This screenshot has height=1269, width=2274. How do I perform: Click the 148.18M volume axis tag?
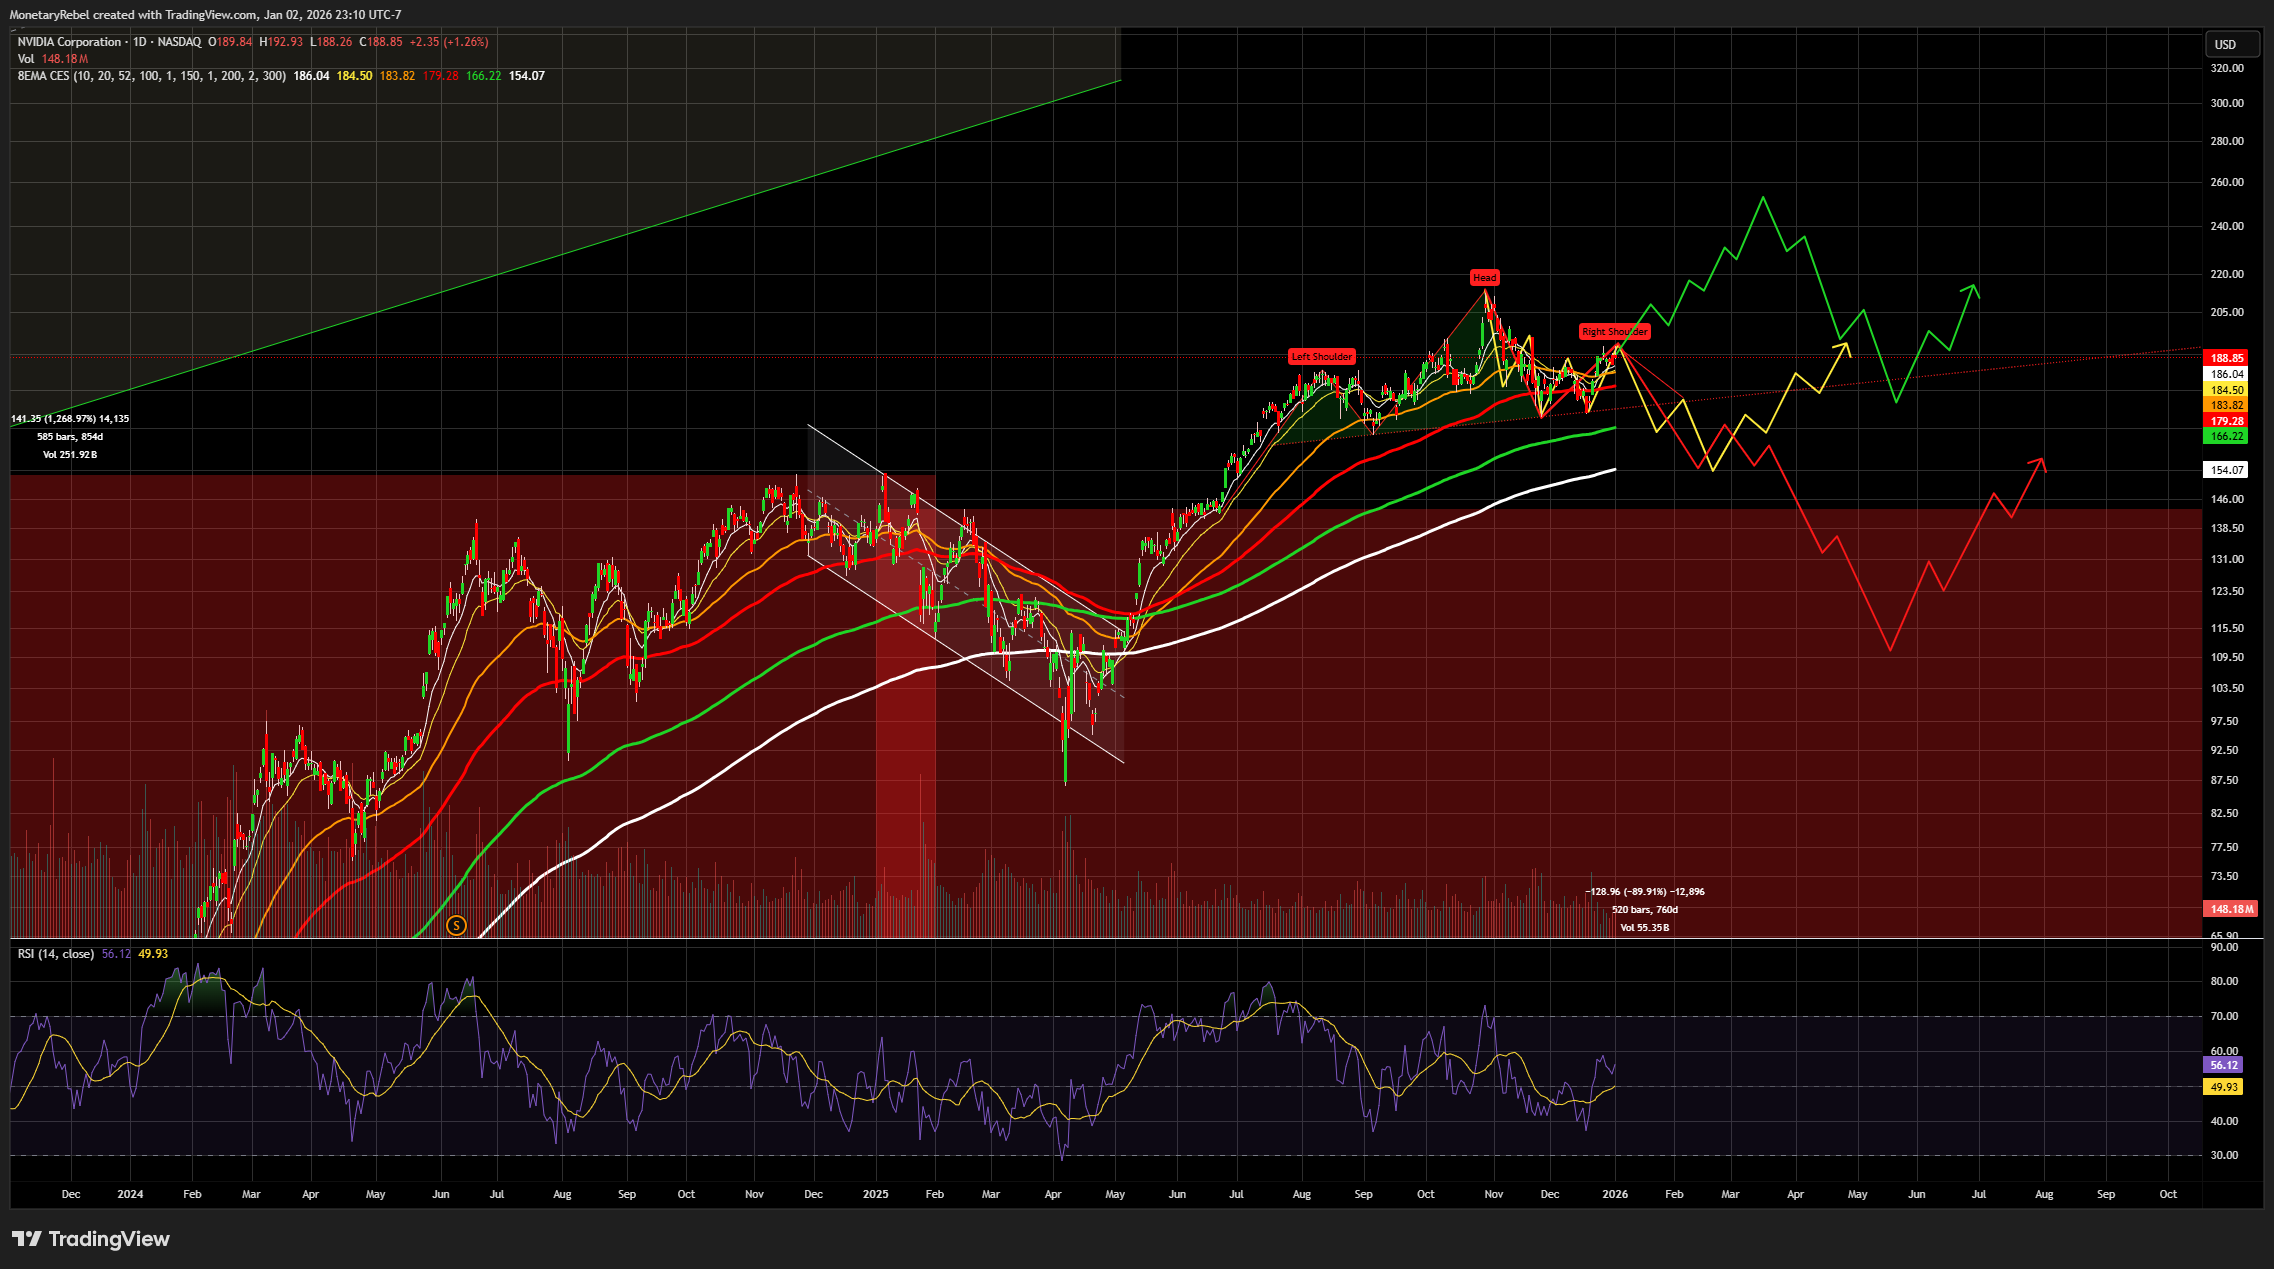click(2230, 909)
